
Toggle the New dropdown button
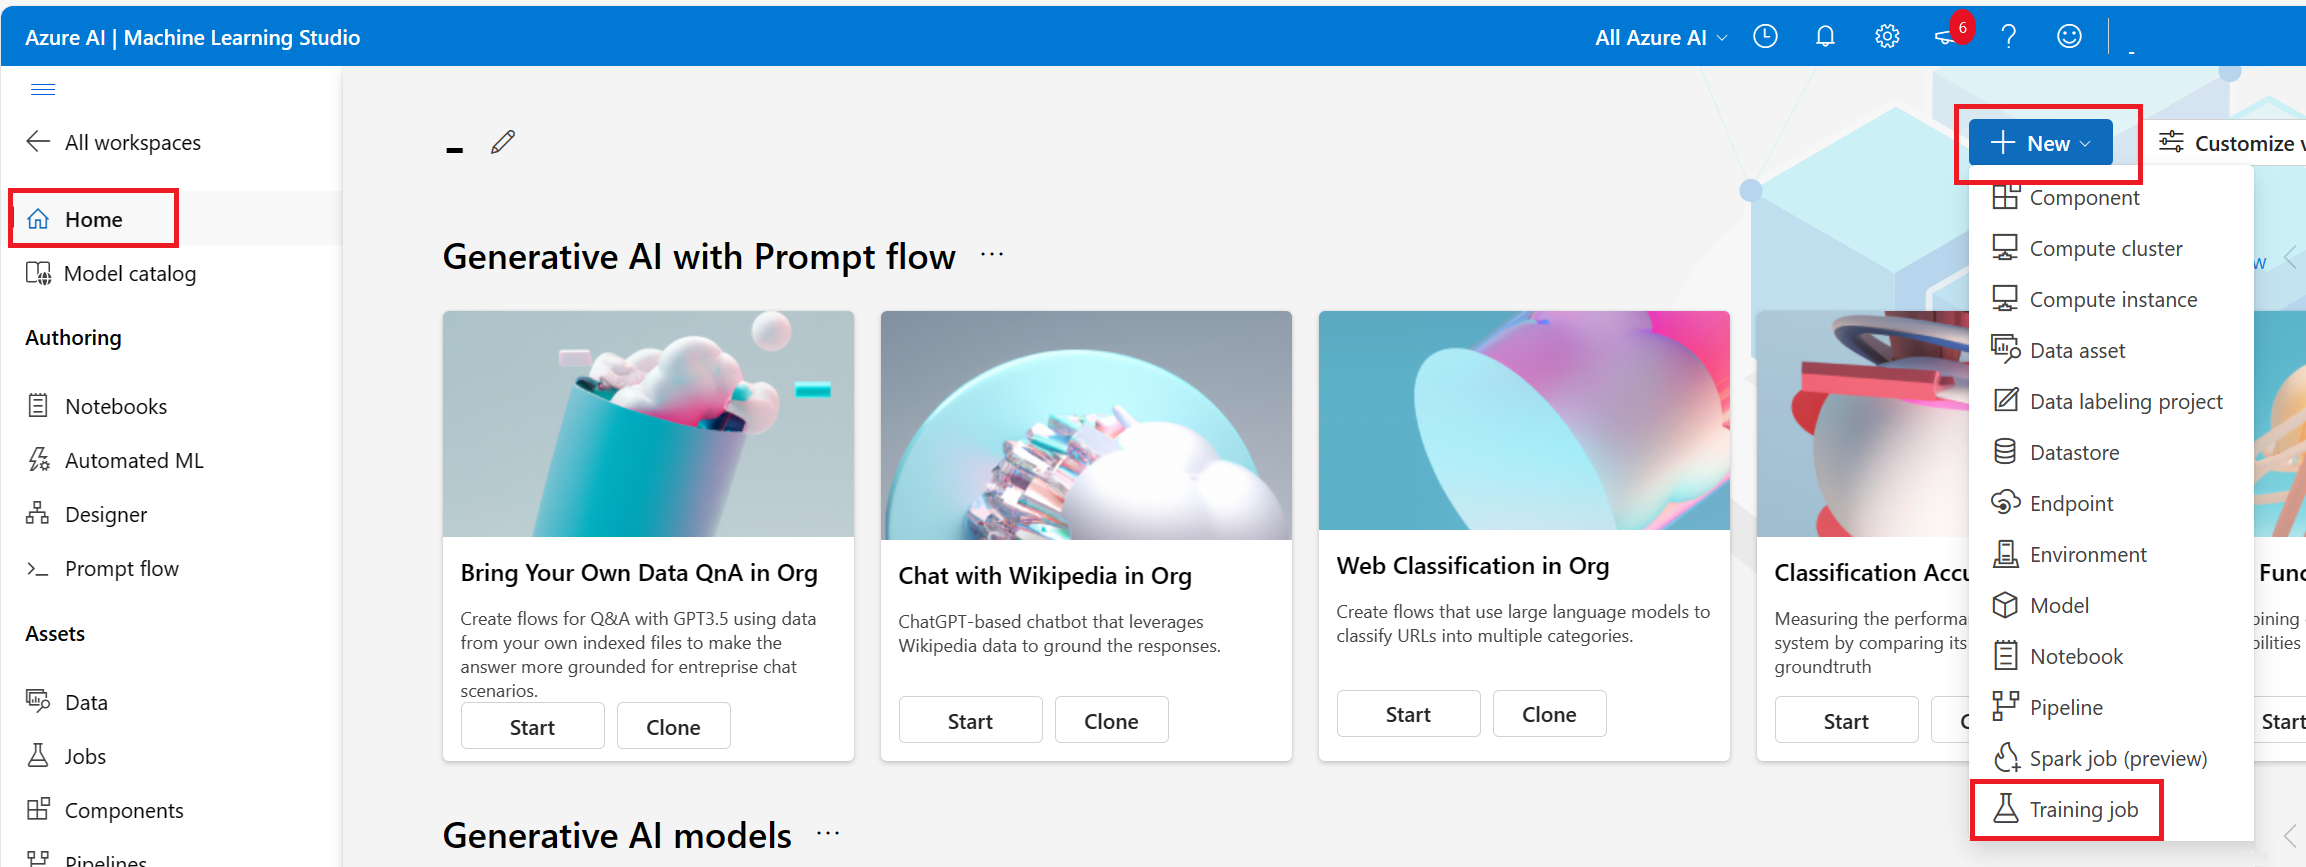[x=2040, y=143]
